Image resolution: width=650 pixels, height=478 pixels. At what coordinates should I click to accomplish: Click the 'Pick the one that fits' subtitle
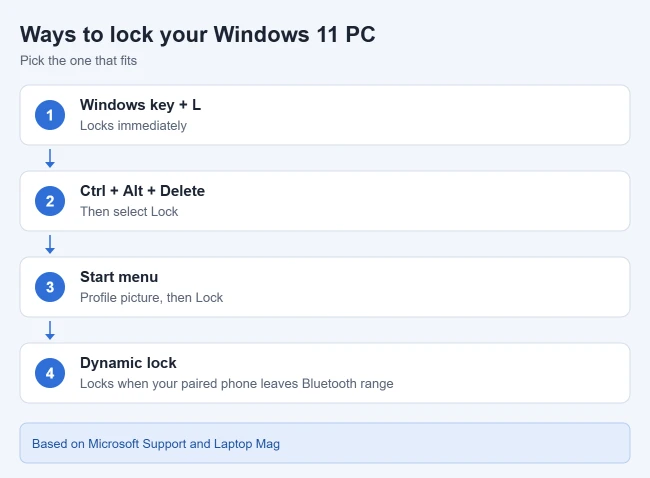pos(78,61)
